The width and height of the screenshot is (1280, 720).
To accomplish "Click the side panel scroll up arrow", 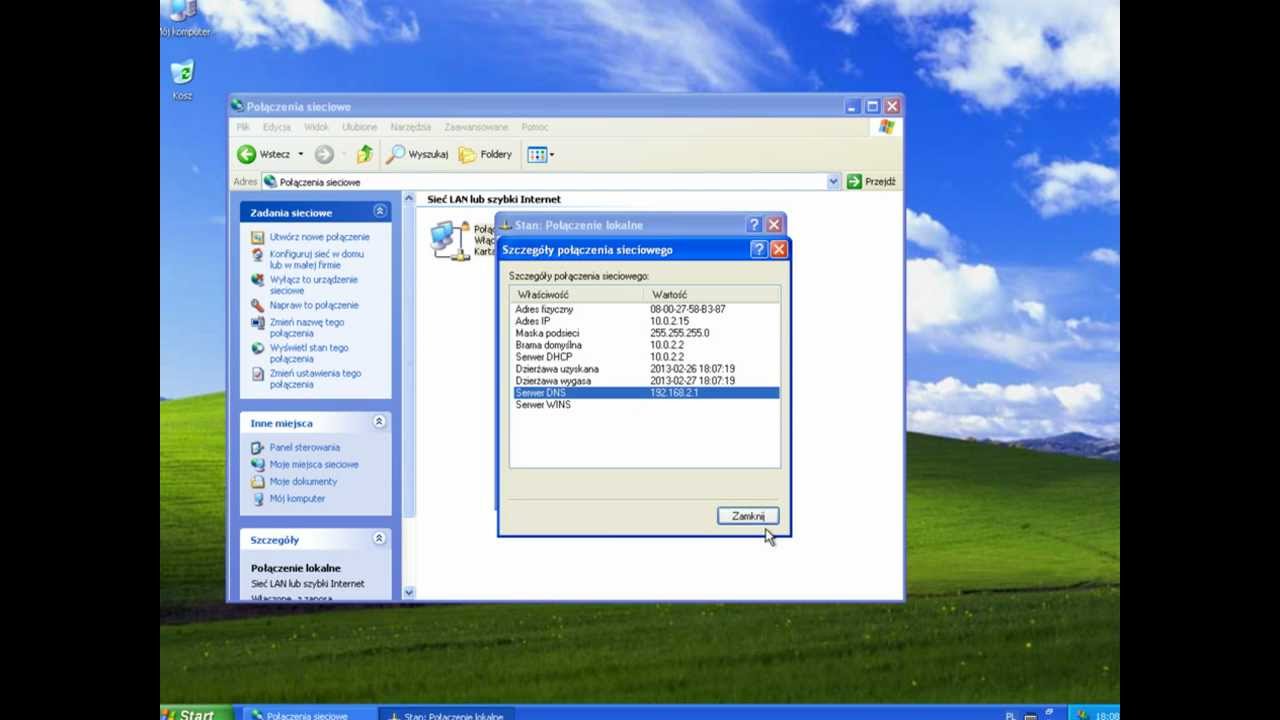I will [408, 198].
